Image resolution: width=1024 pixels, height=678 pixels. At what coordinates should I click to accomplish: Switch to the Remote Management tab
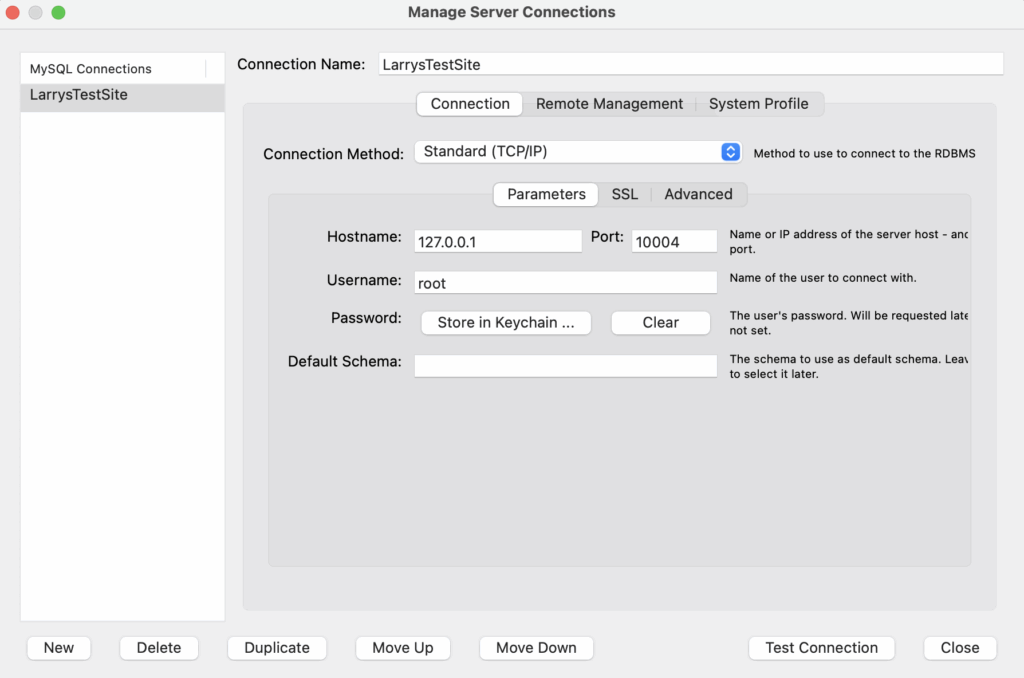coord(609,104)
